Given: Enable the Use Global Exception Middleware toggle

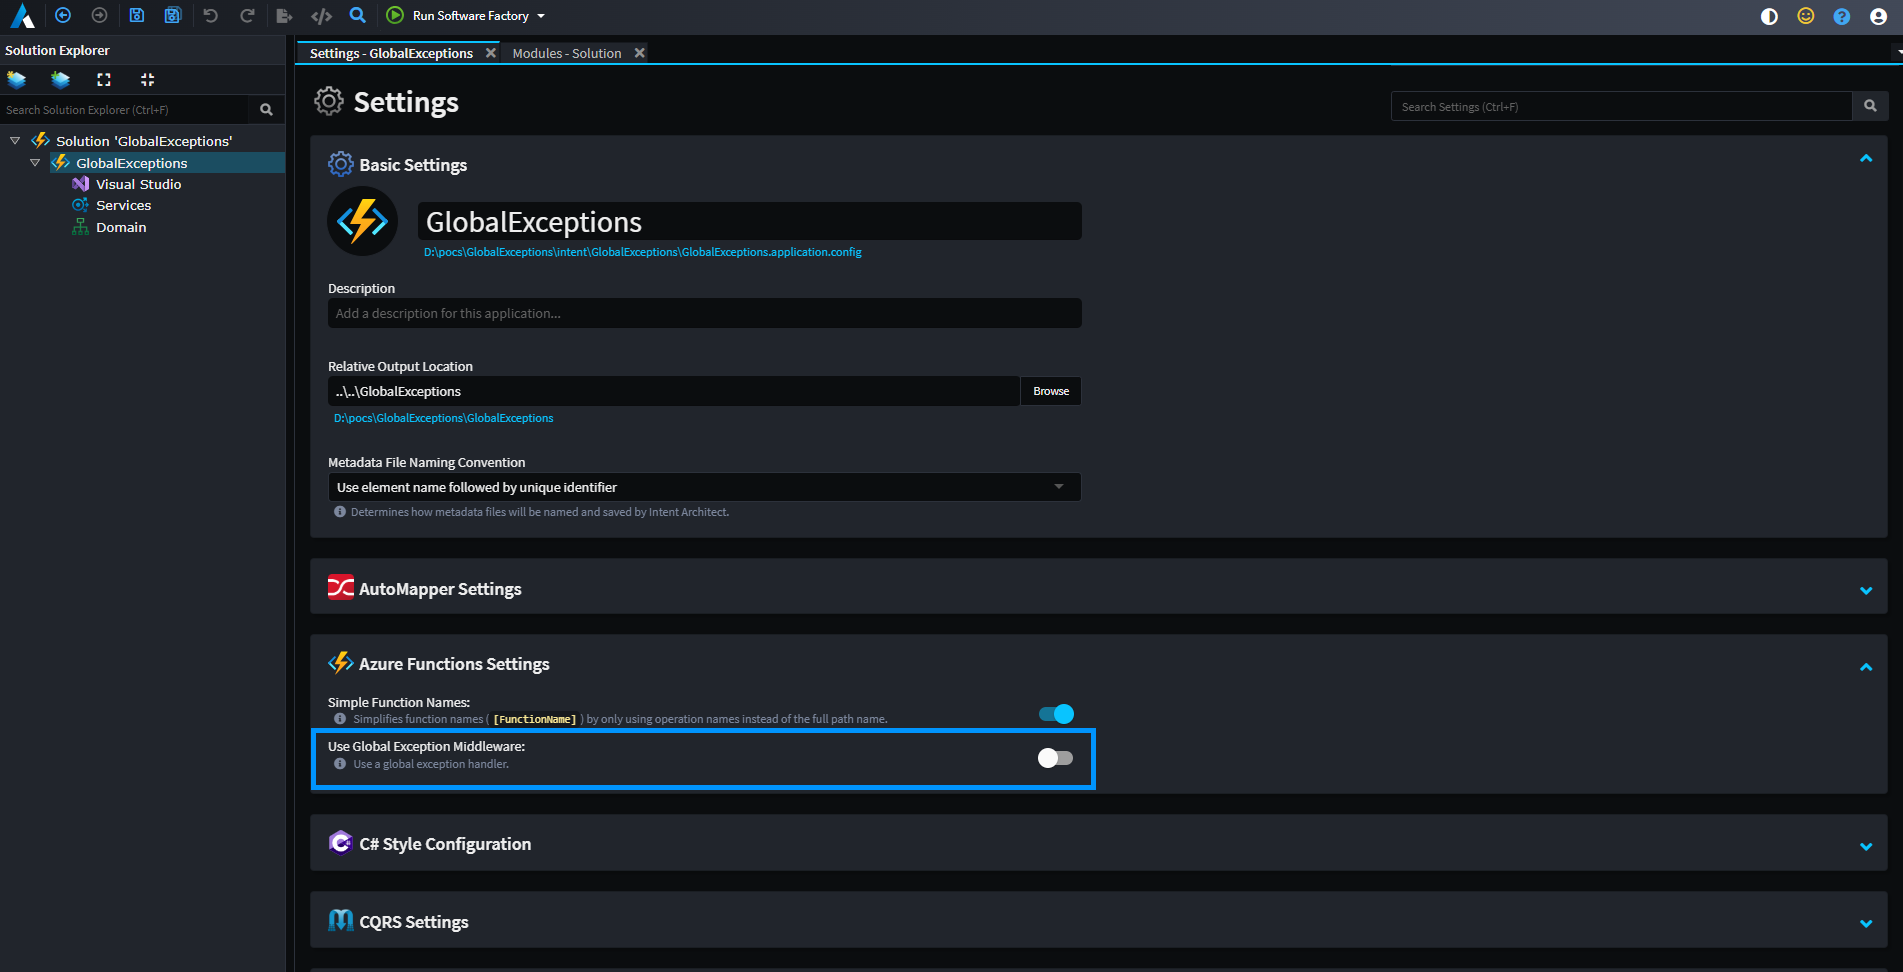Looking at the screenshot, I should point(1055,758).
